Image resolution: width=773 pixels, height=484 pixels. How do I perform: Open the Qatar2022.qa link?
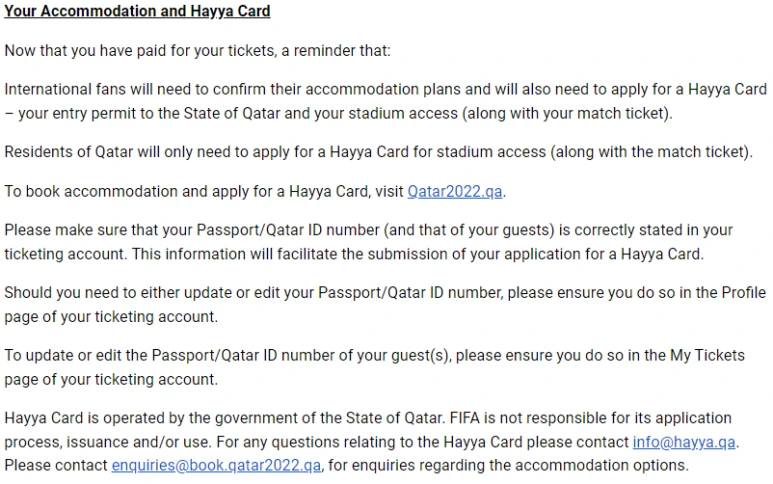point(455,191)
